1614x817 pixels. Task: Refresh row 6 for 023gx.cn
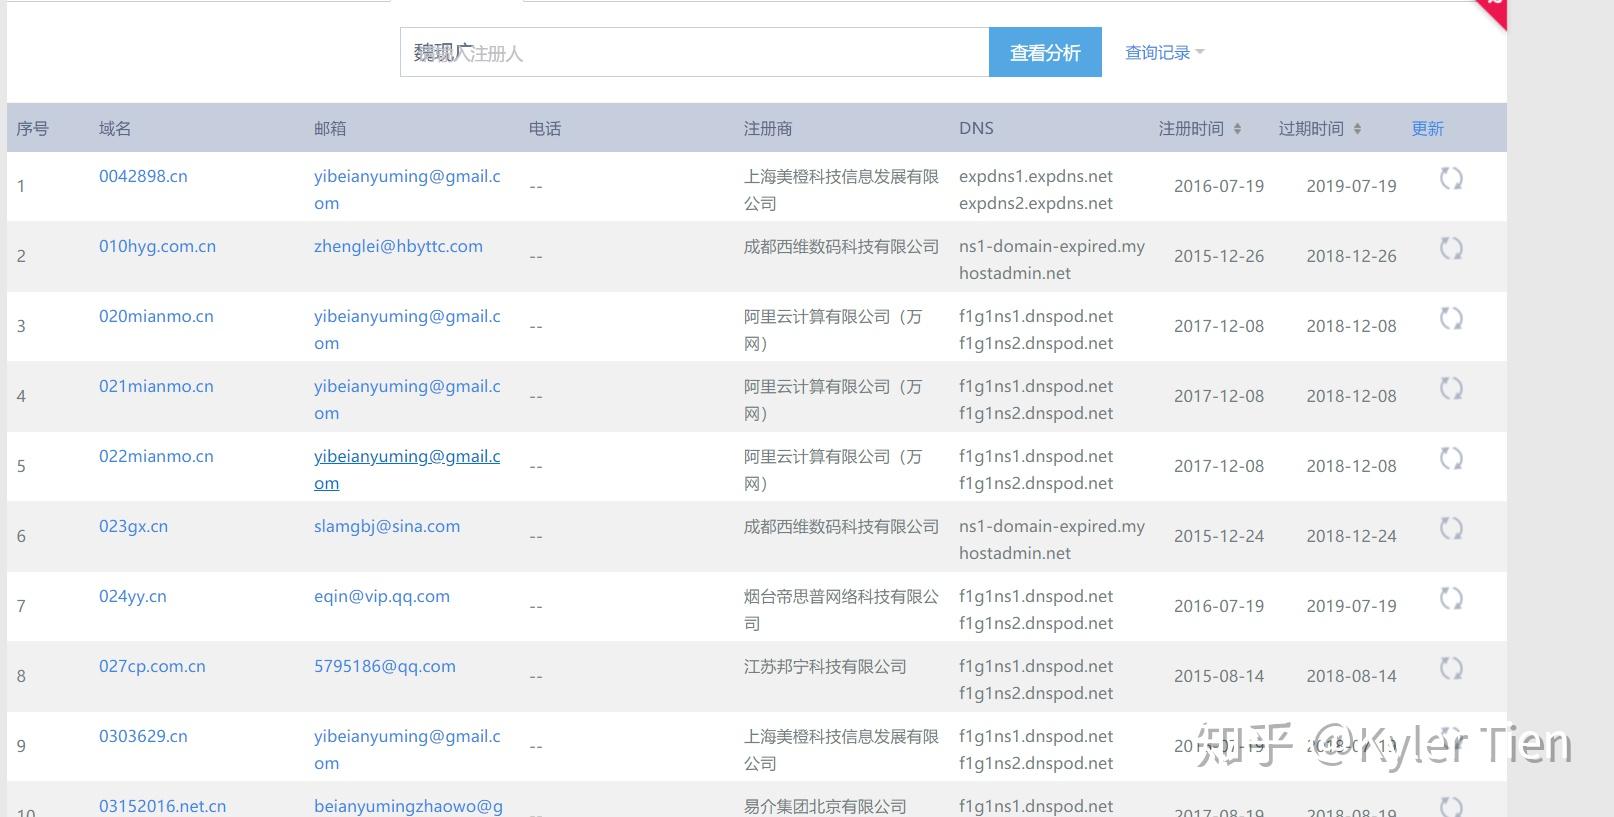1451,529
